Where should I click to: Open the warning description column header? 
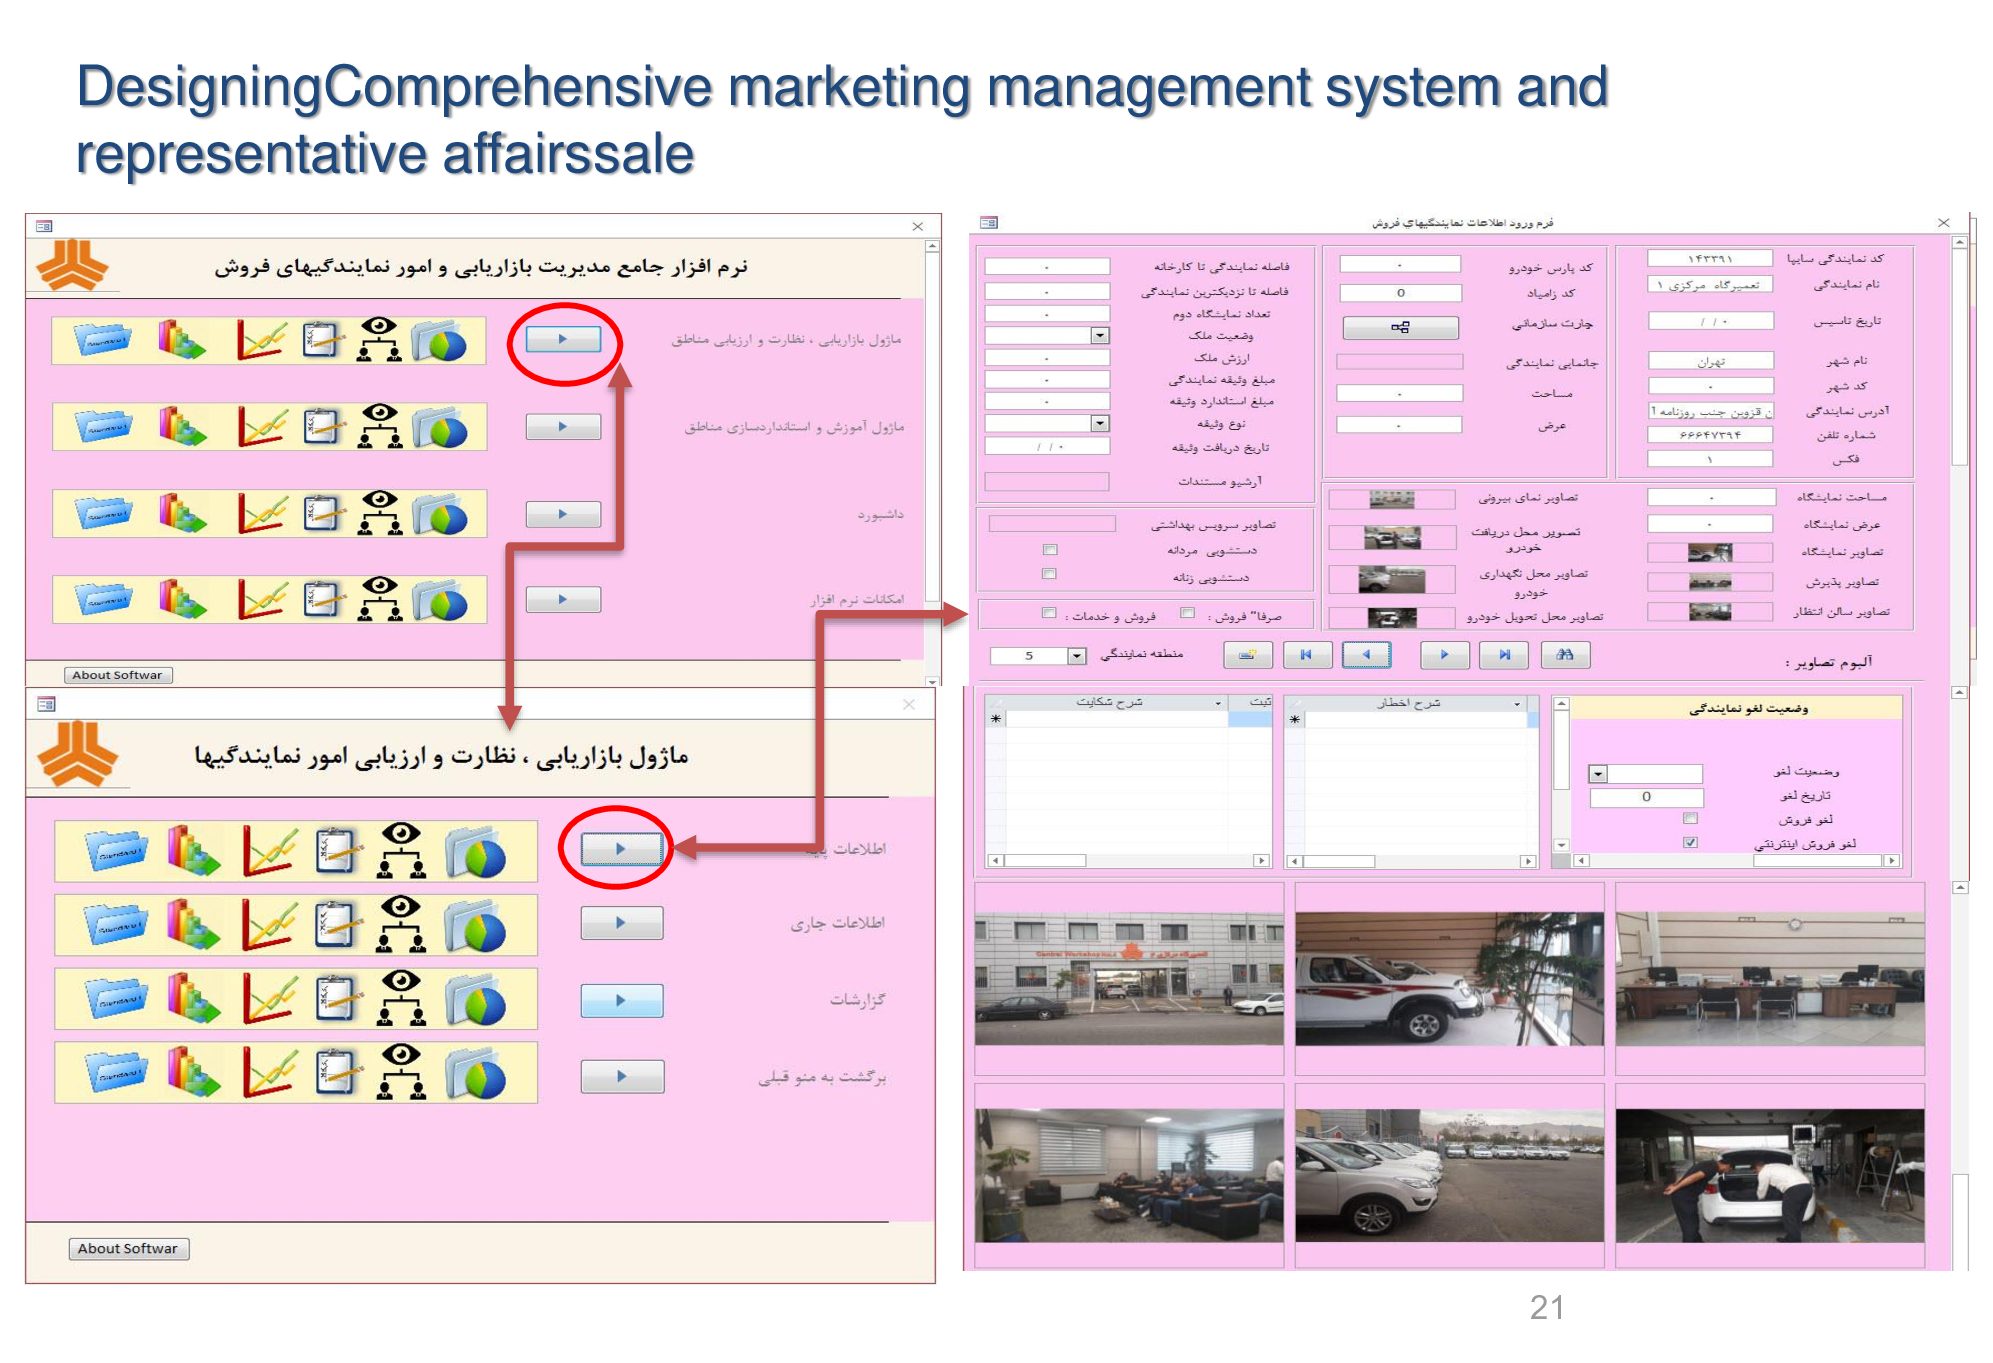(1408, 702)
